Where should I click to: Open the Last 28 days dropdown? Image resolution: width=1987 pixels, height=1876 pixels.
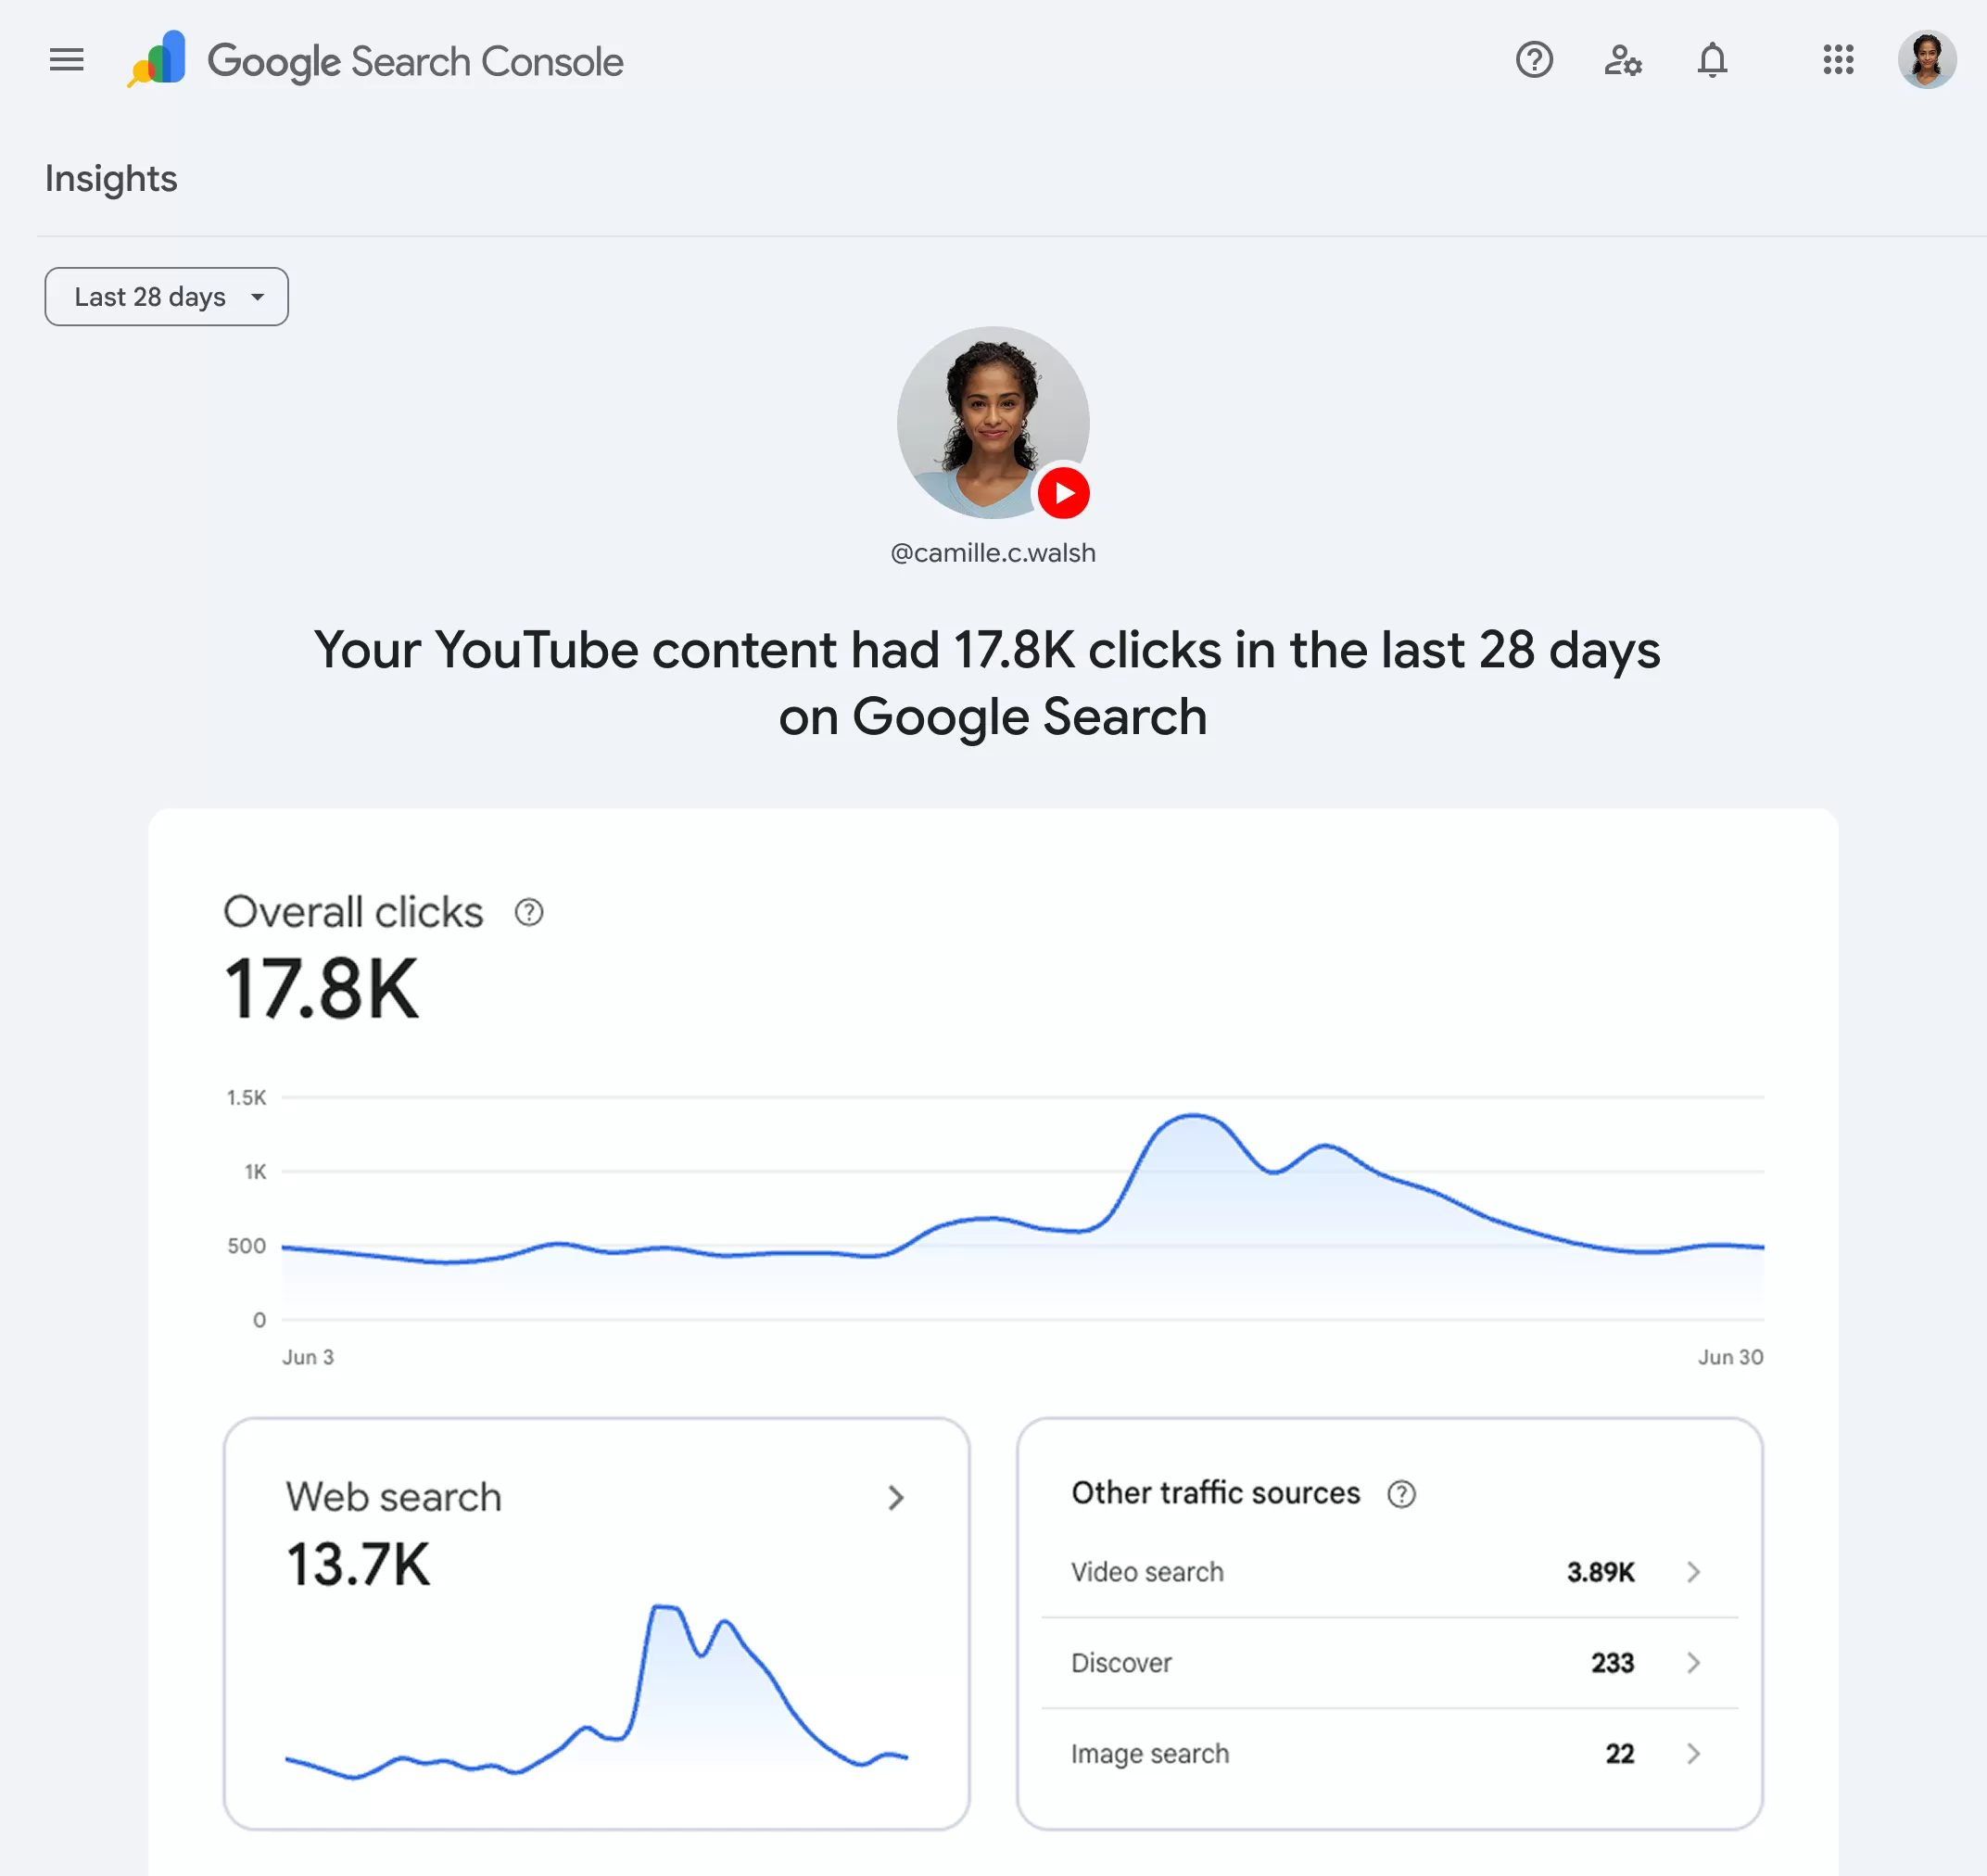[166, 297]
